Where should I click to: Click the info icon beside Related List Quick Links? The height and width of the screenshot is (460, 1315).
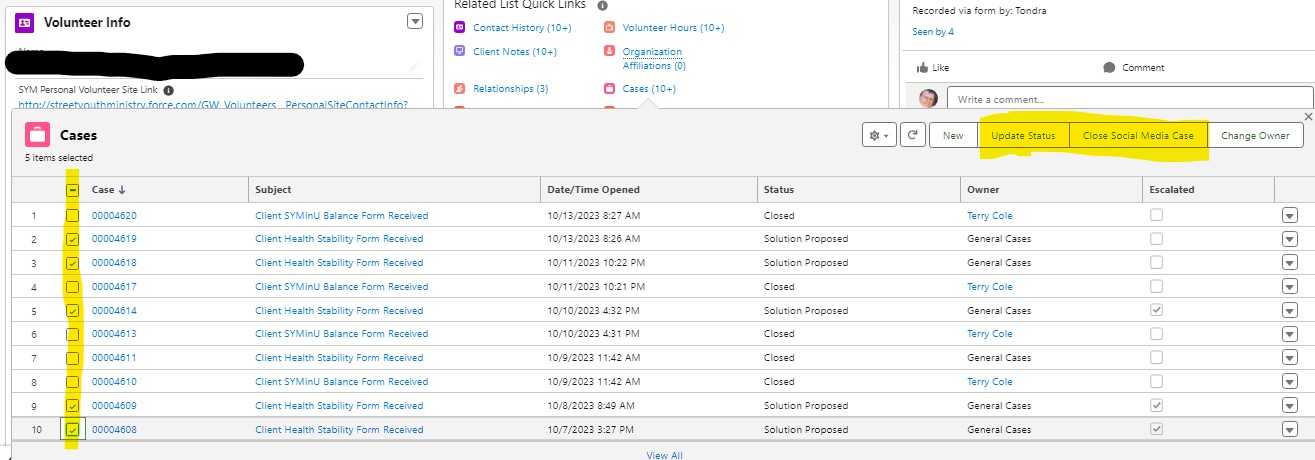pyautogui.click(x=602, y=5)
